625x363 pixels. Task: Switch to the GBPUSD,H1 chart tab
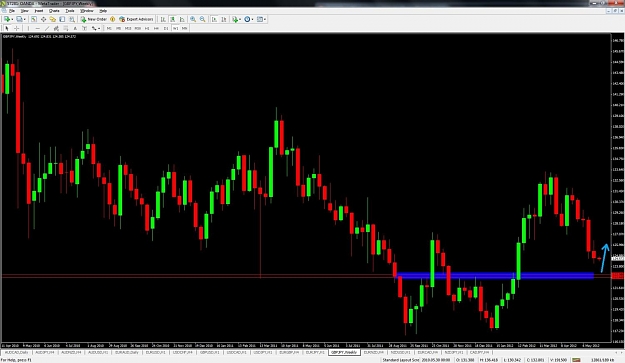pyautogui.click(x=210, y=353)
